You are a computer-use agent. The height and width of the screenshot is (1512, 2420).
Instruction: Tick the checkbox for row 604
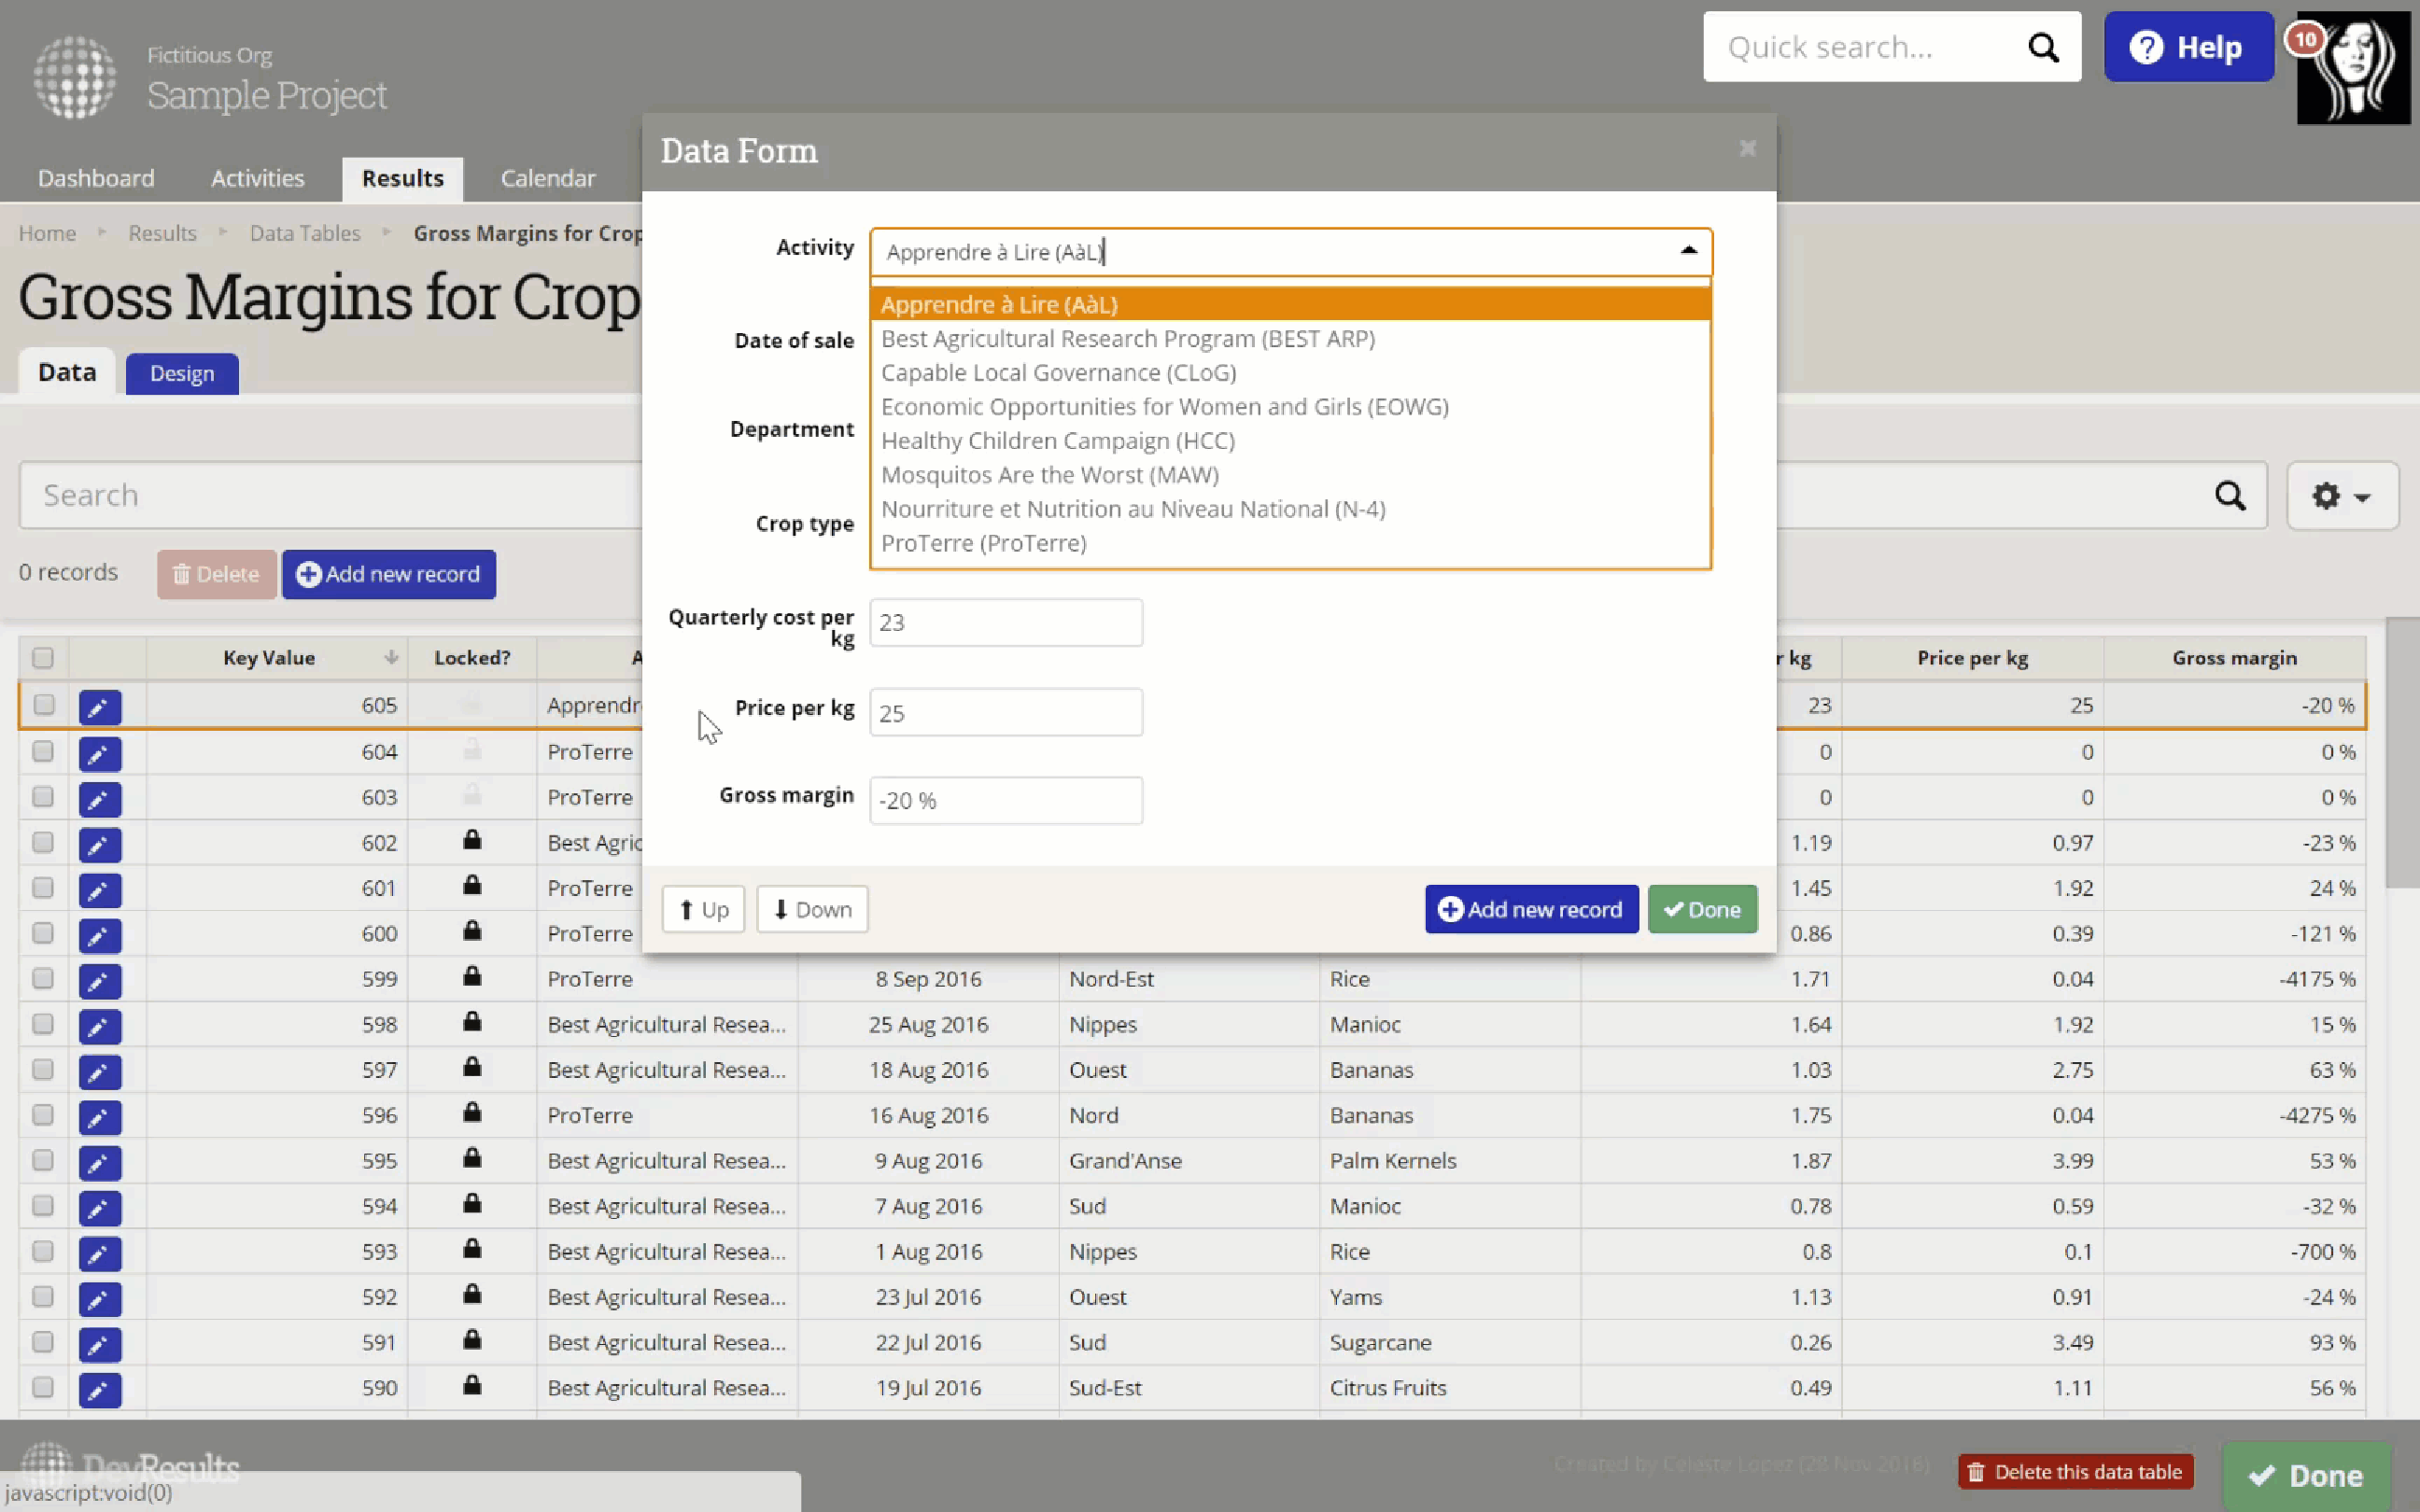point(43,751)
